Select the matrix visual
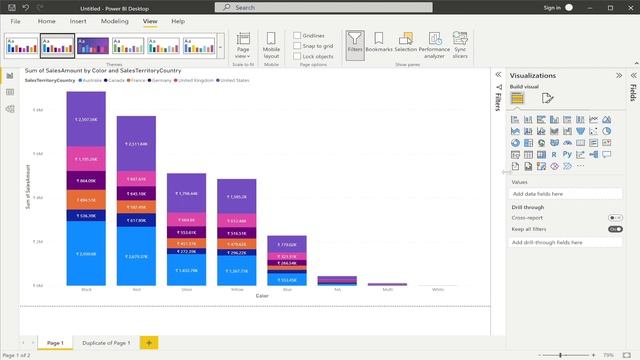 (541, 155)
